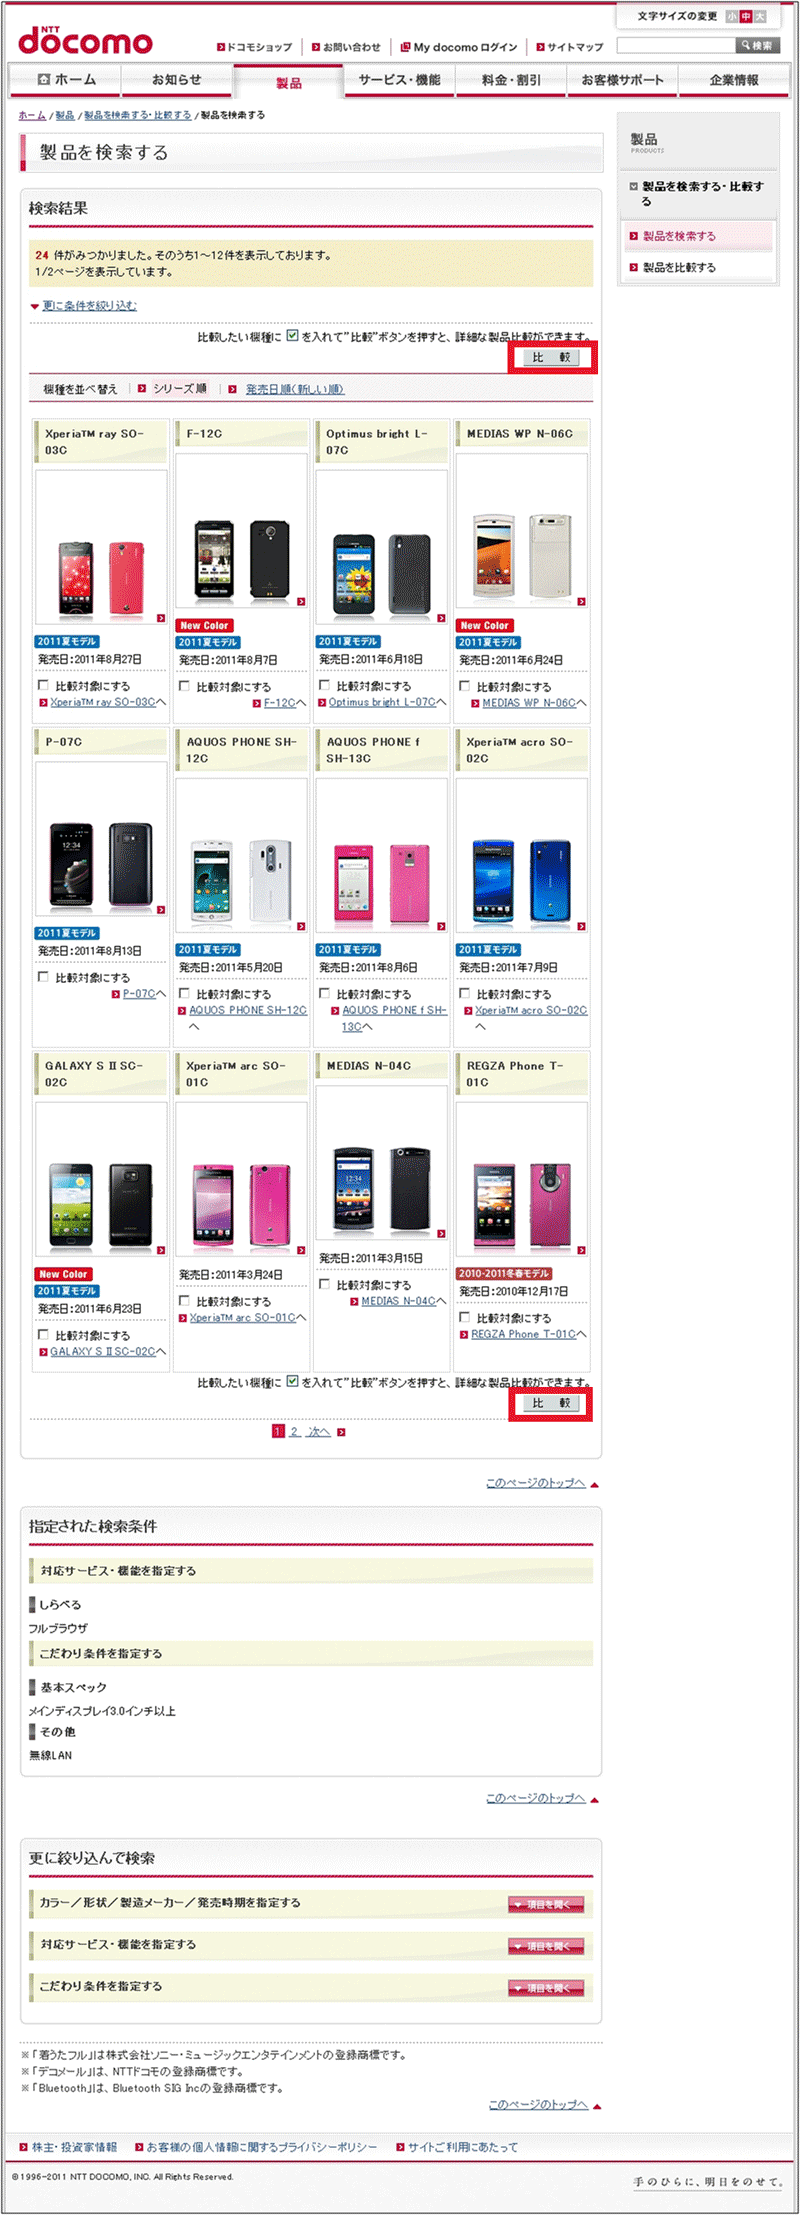Click the site search text field

[676, 45]
